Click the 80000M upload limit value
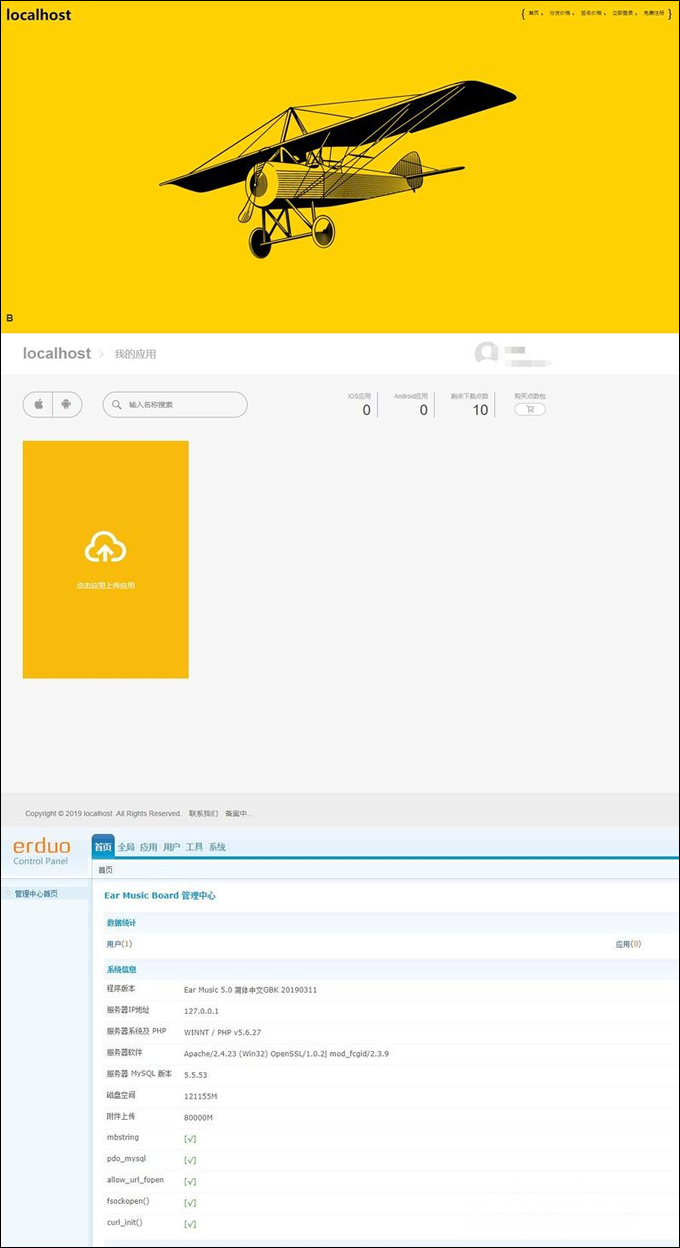 199,1117
